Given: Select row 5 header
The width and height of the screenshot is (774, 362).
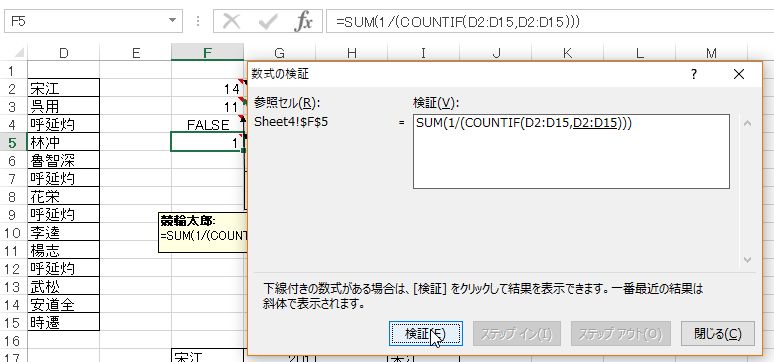Looking at the screenshot, I should [x=13, y=143].
